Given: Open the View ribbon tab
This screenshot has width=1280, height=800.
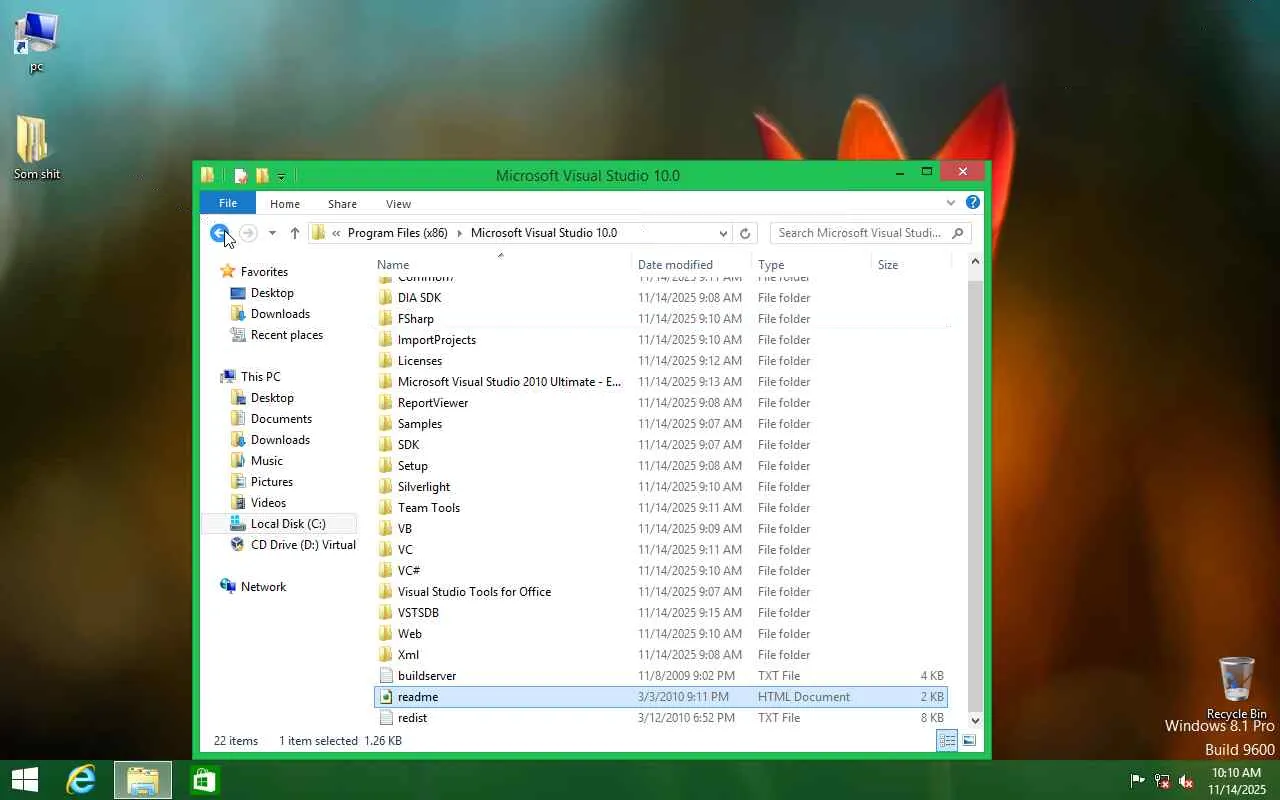Looking at the screenshot, I should point(398,204).
